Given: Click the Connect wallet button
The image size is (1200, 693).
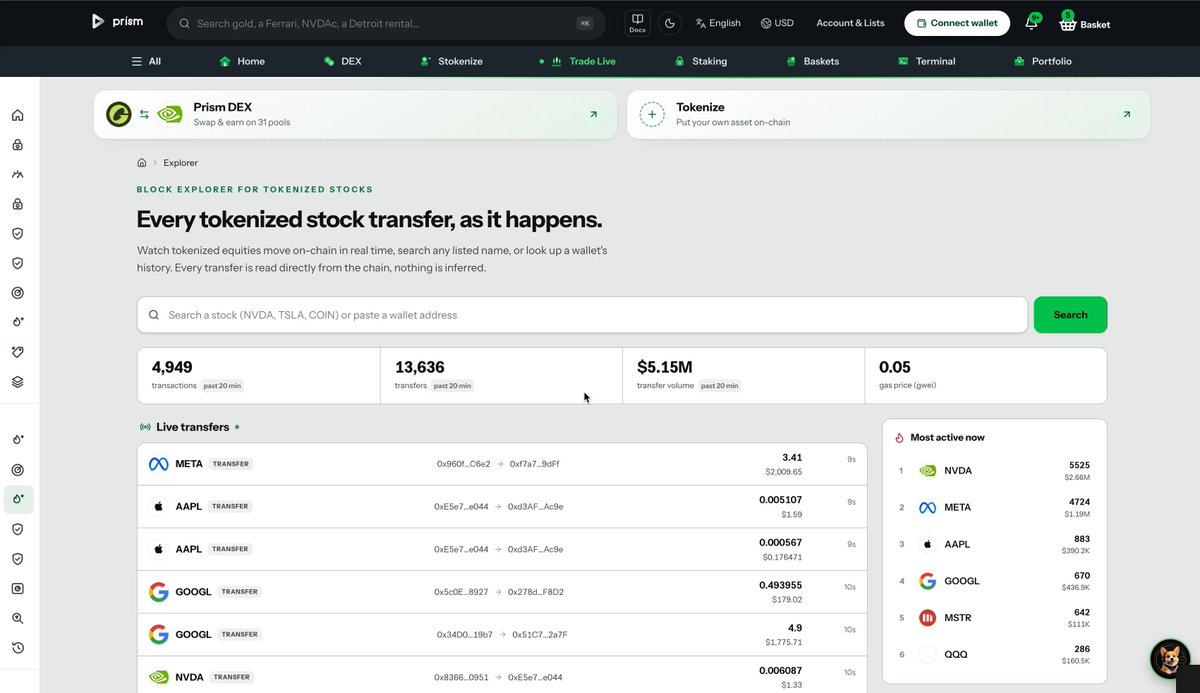Looking at the screenshot, I should [957, 23].
